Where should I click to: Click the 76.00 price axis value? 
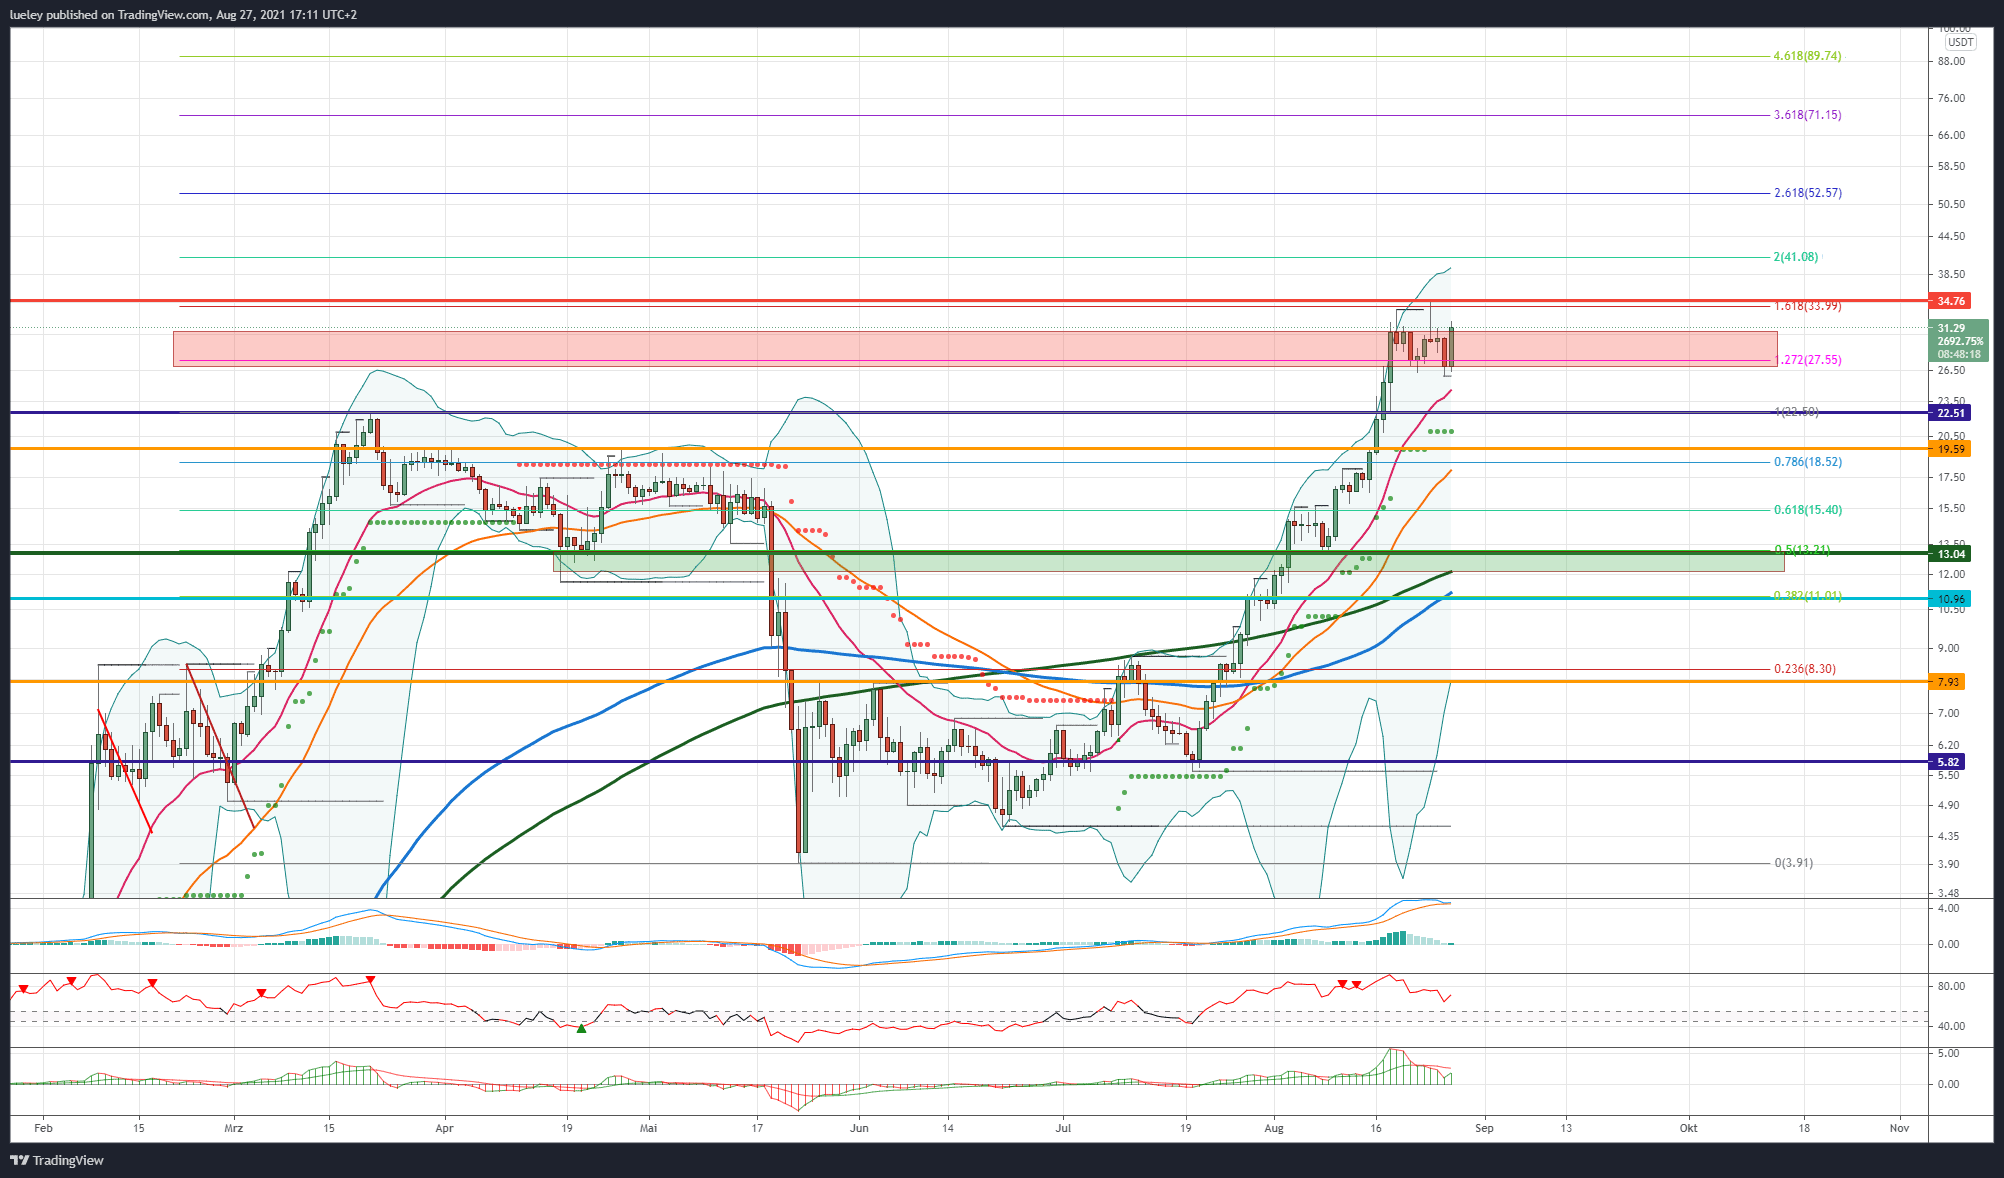tap(1951, 98)
